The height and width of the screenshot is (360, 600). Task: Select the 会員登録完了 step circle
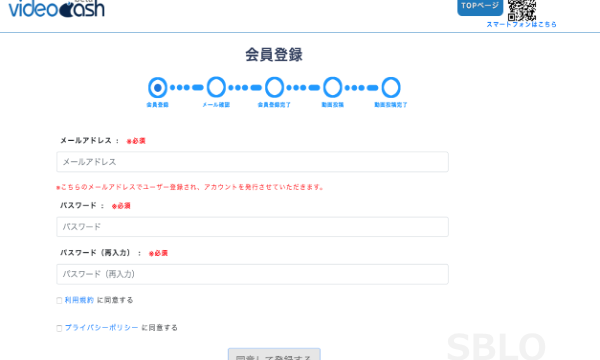click(x=274, y=88)
